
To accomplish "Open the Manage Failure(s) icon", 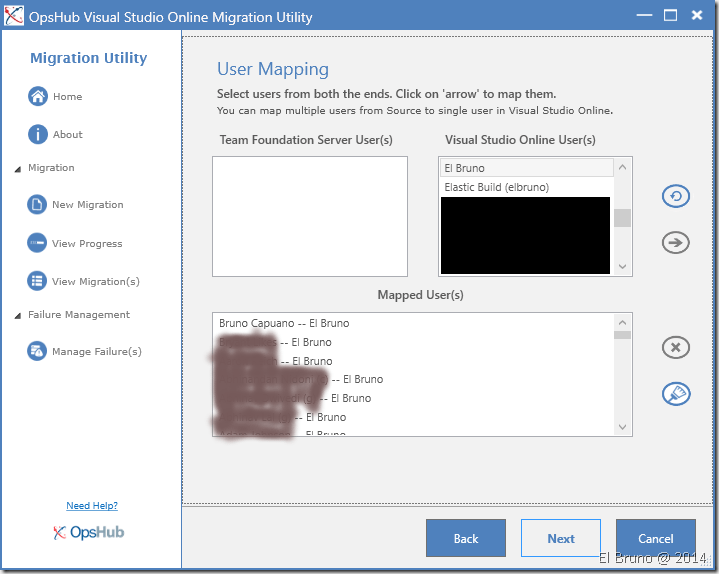I will 38,351.
